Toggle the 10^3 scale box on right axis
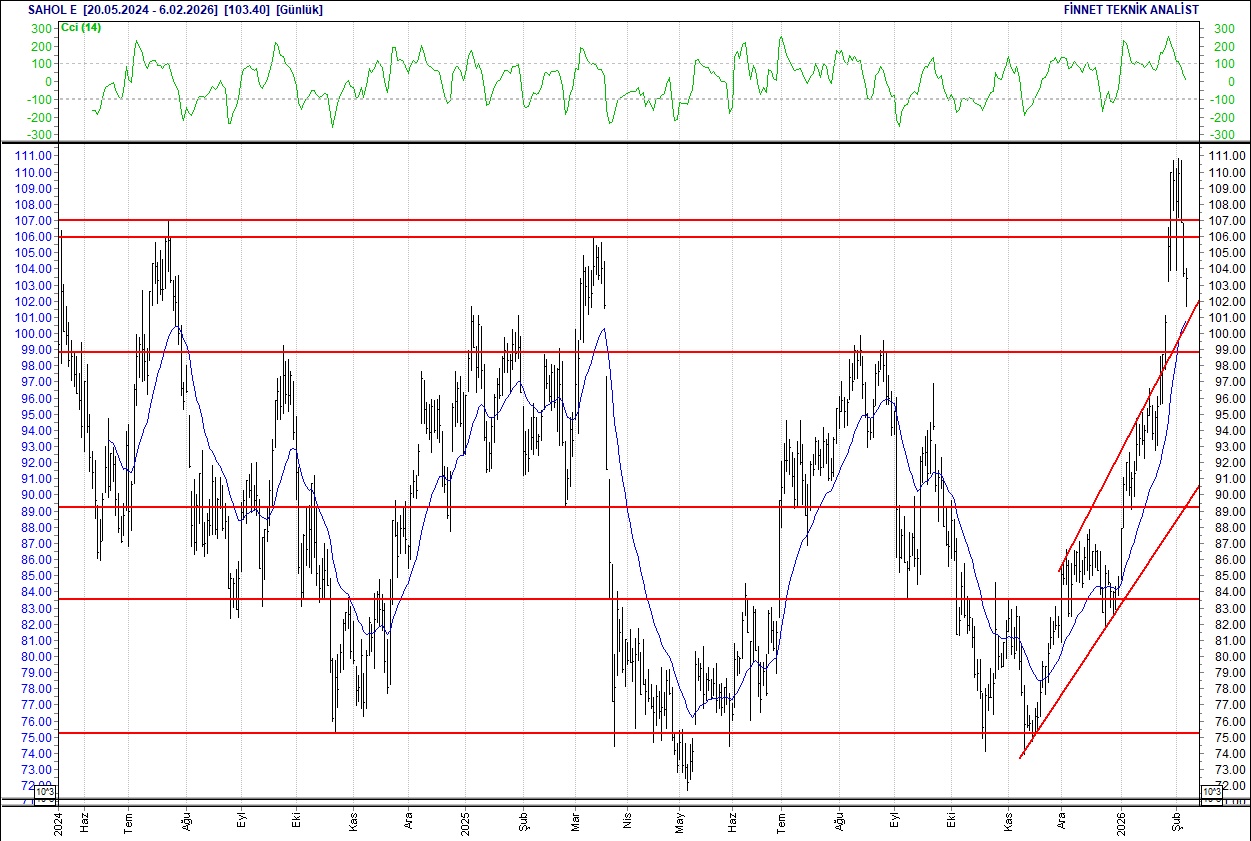This screenshot has width=1251, height=841. click(x=1212, y=790)
